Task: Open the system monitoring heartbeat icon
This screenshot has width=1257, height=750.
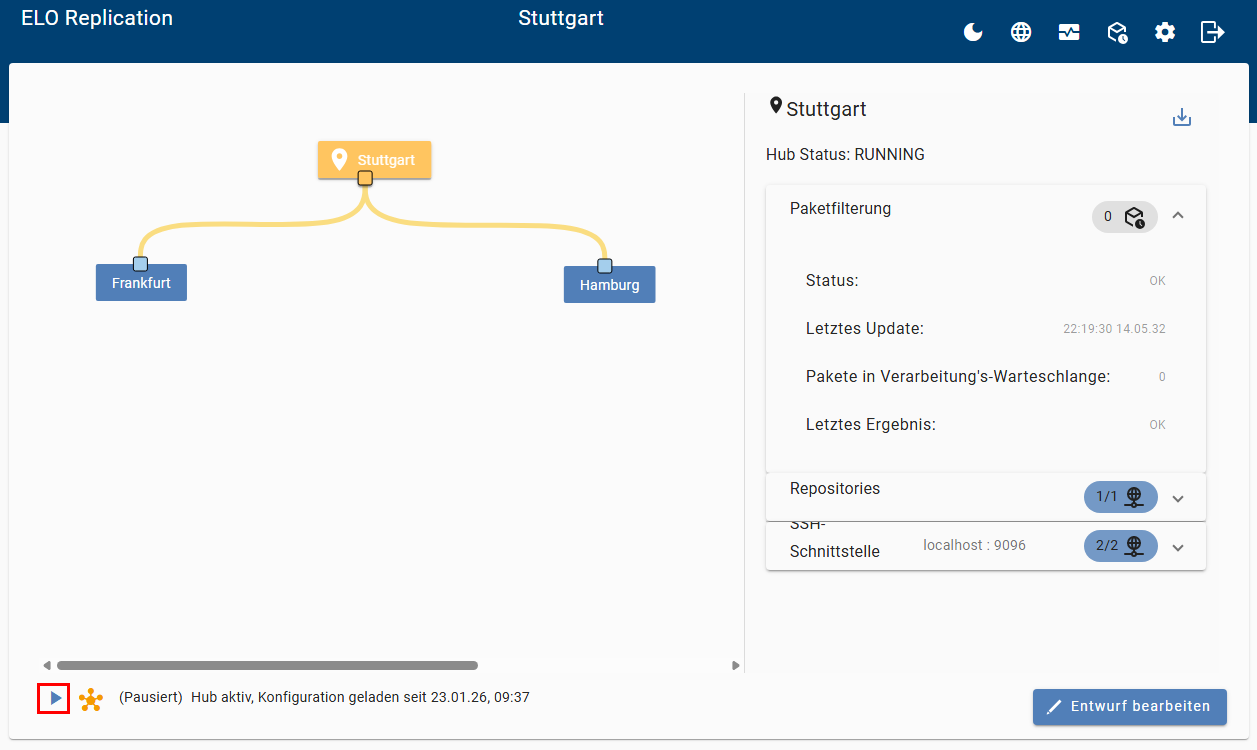Action: coord(1069,32)
